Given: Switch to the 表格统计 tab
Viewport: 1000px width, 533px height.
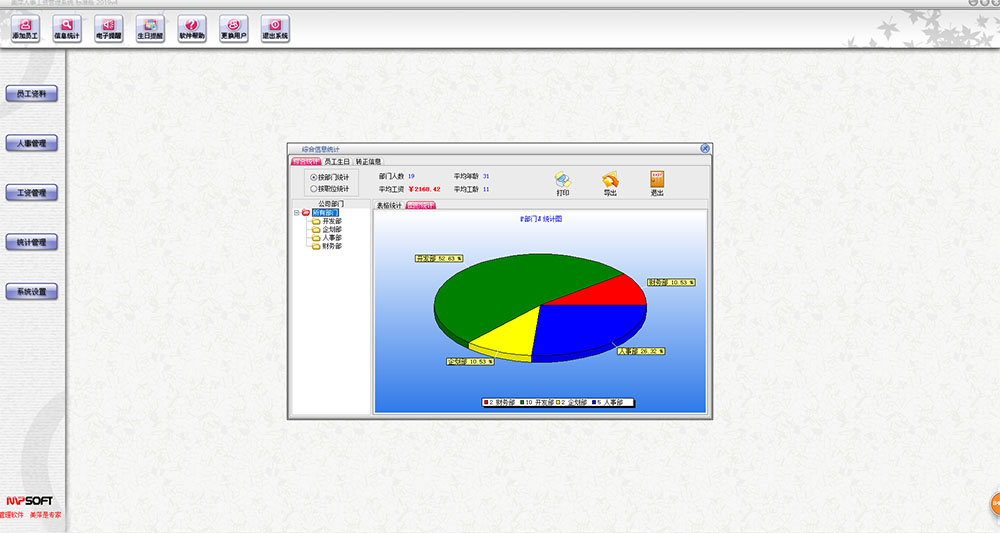Looking at the screenshot, I should [389, 206].
